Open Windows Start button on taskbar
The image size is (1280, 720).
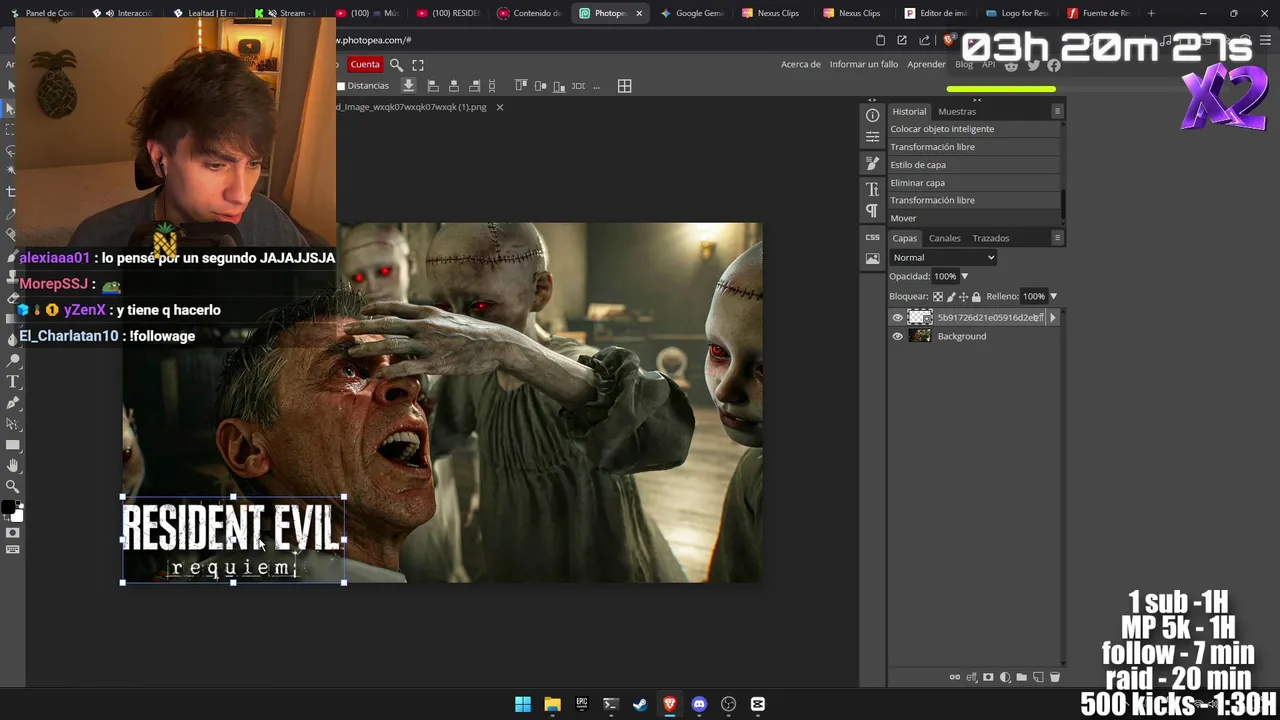523,704
